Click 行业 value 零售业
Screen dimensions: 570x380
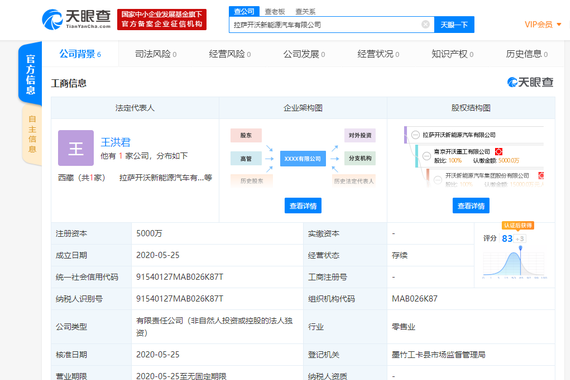404,327
